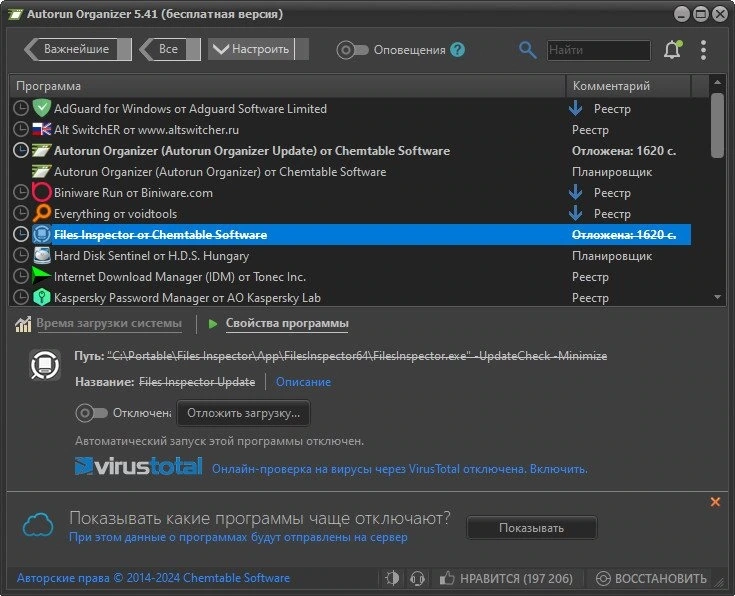Select the Autorun Organizer Планировщик row

(350, 172)
